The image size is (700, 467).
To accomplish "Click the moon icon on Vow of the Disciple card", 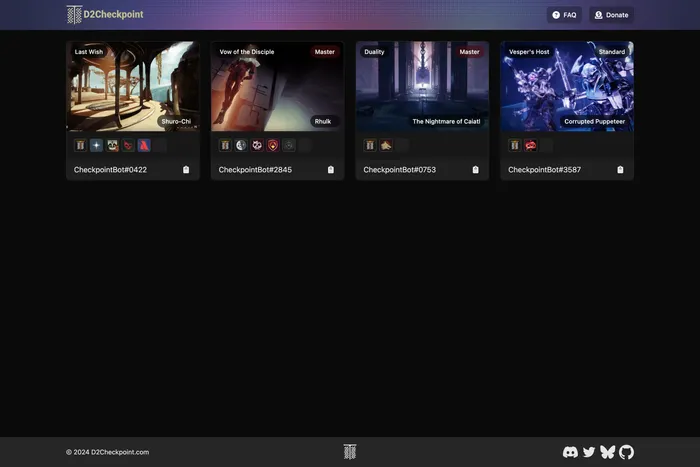I will pos(241,145).
